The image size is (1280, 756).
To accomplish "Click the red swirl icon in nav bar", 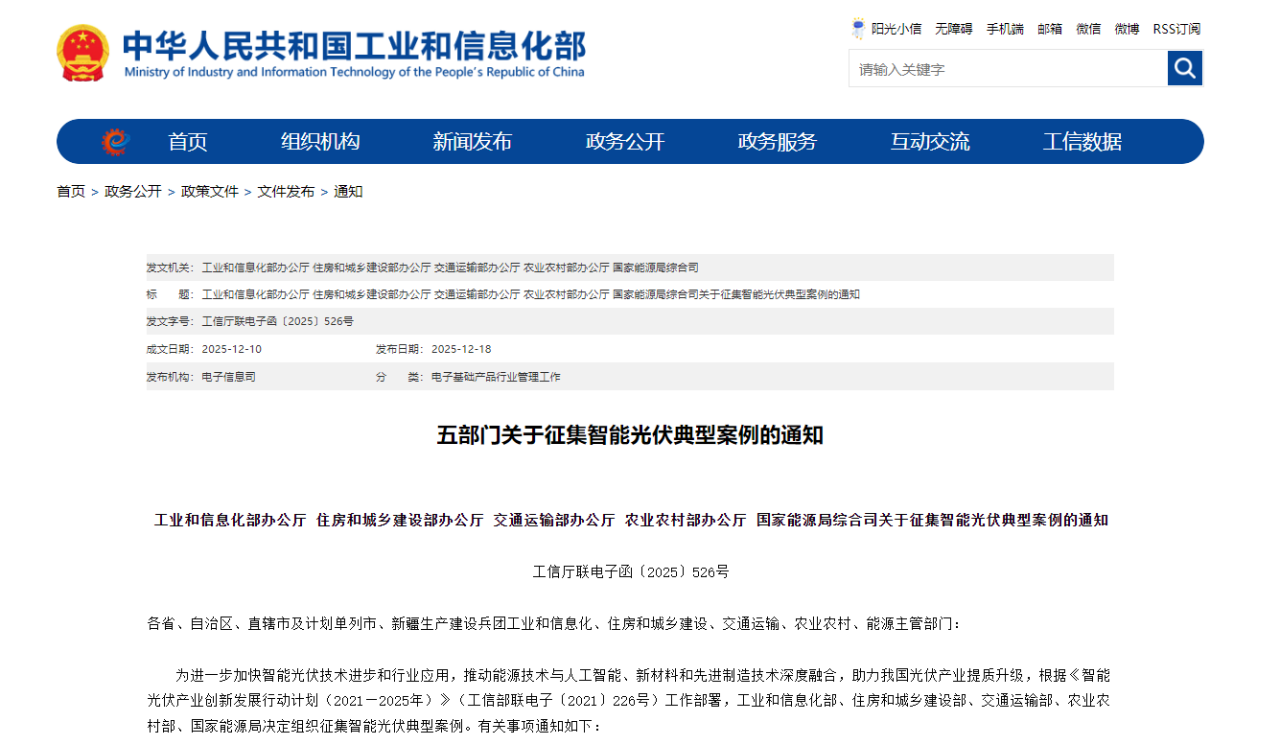I will [116, 142].
